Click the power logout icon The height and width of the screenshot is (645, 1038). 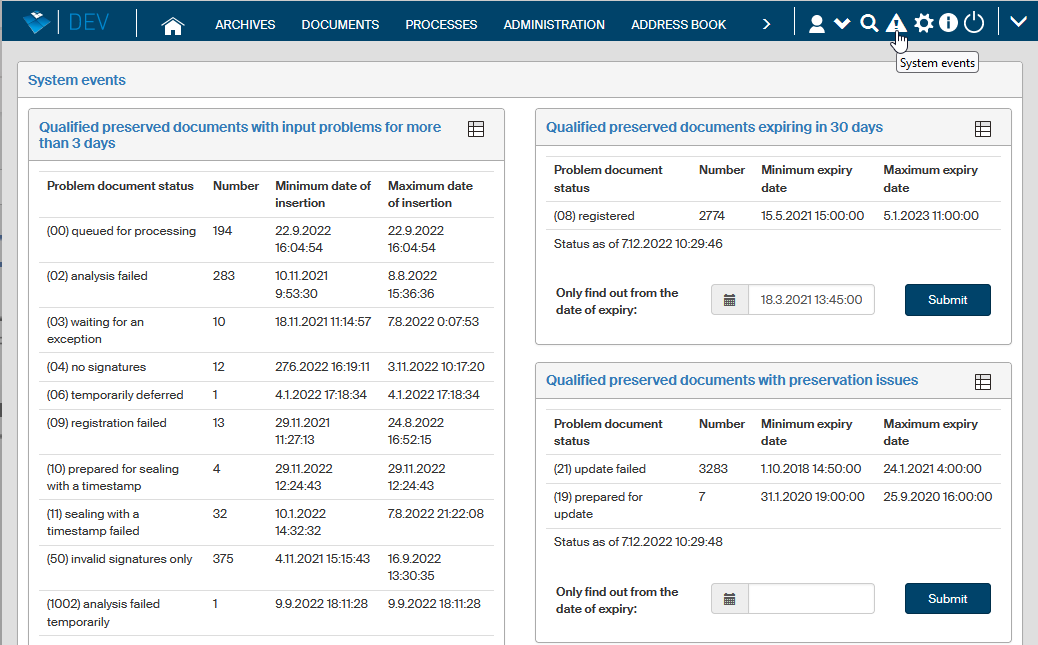(x=974, y=24)
